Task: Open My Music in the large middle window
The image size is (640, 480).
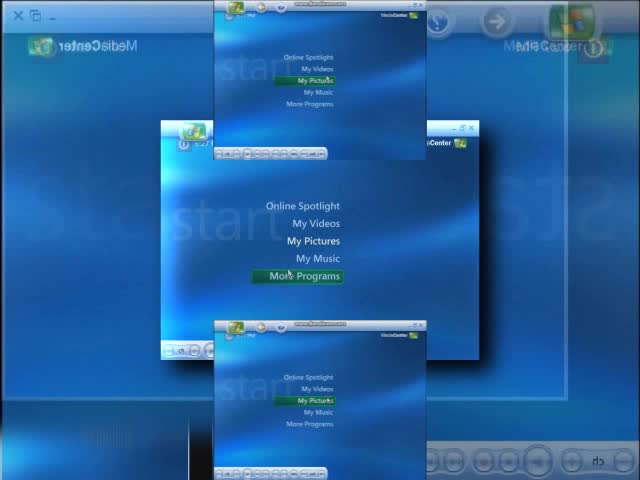Action: [318, 259]
